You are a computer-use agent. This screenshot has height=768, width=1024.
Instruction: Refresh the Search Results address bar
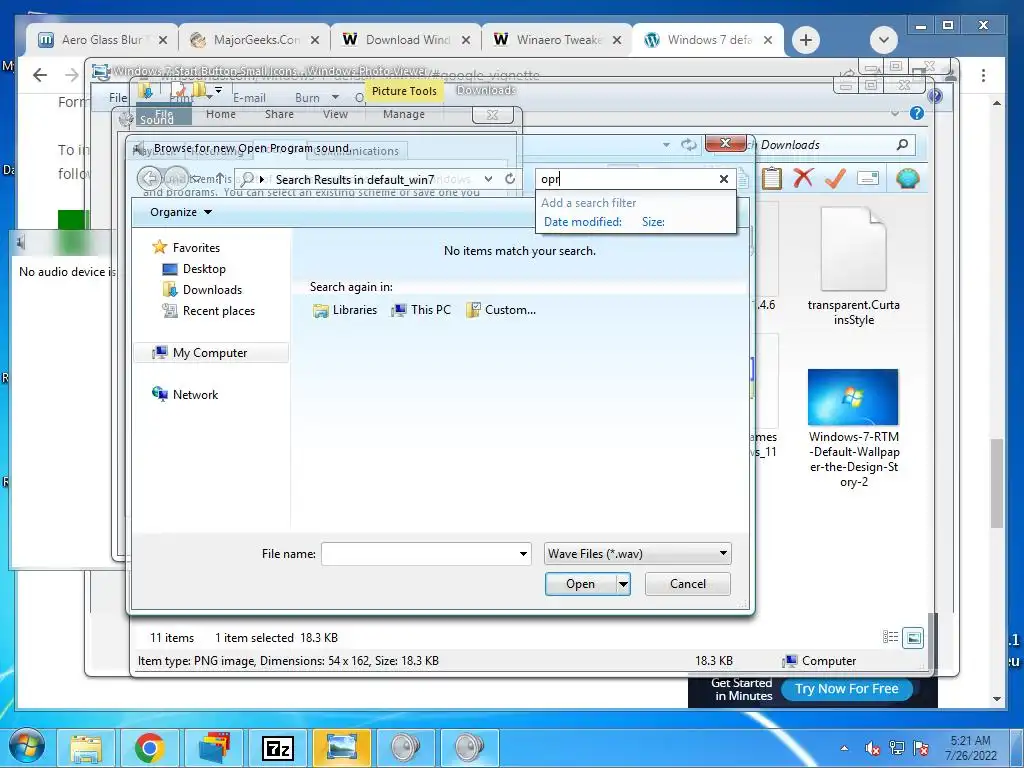point(510,178)
